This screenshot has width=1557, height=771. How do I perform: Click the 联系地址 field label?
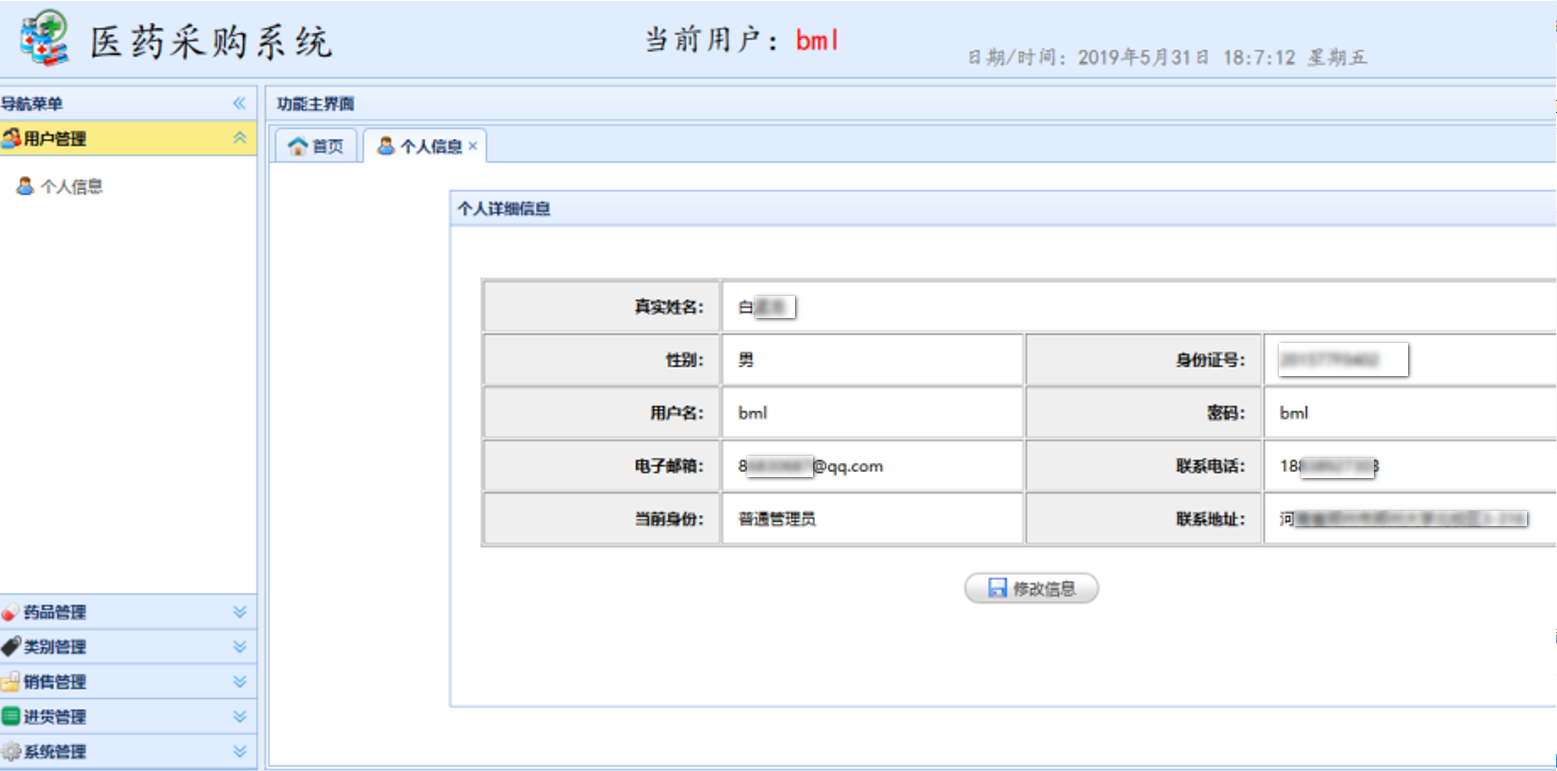[x=1211, y=519]
